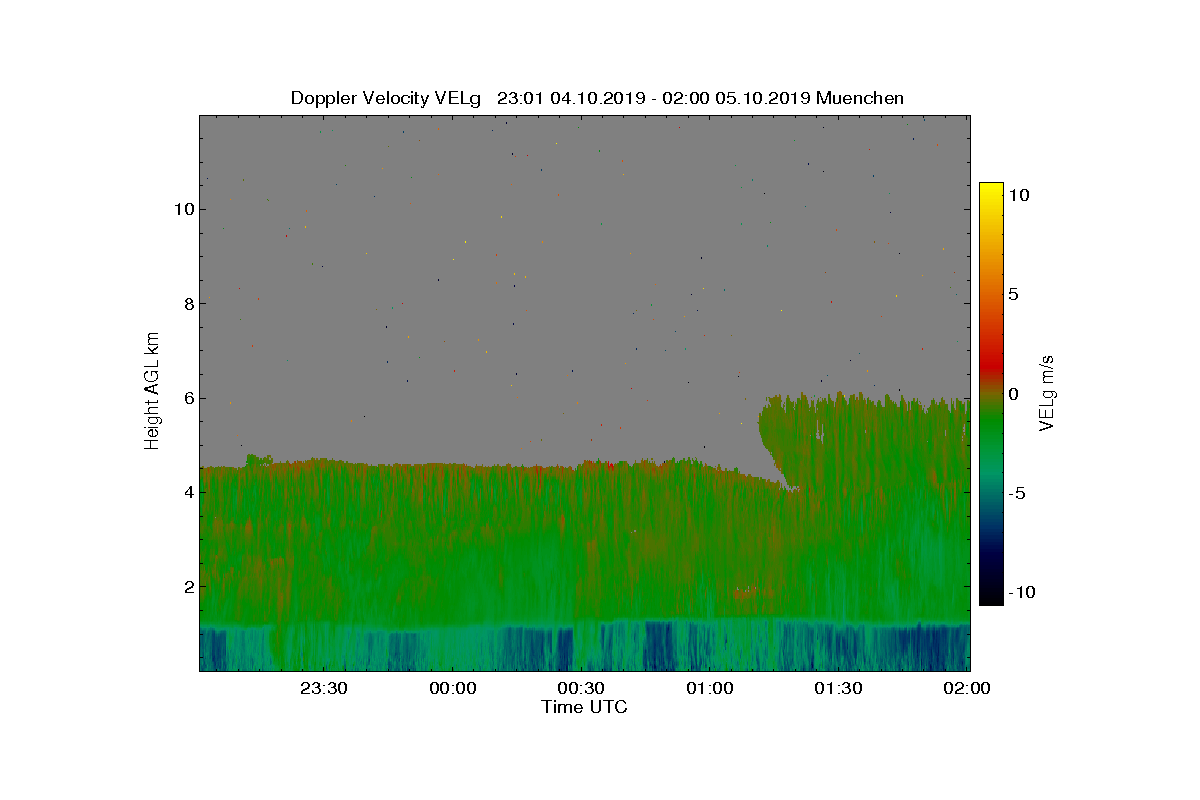Click the '00:00' time tick label
Viewport: 1200px width, 800px height.
pos(453,688)
